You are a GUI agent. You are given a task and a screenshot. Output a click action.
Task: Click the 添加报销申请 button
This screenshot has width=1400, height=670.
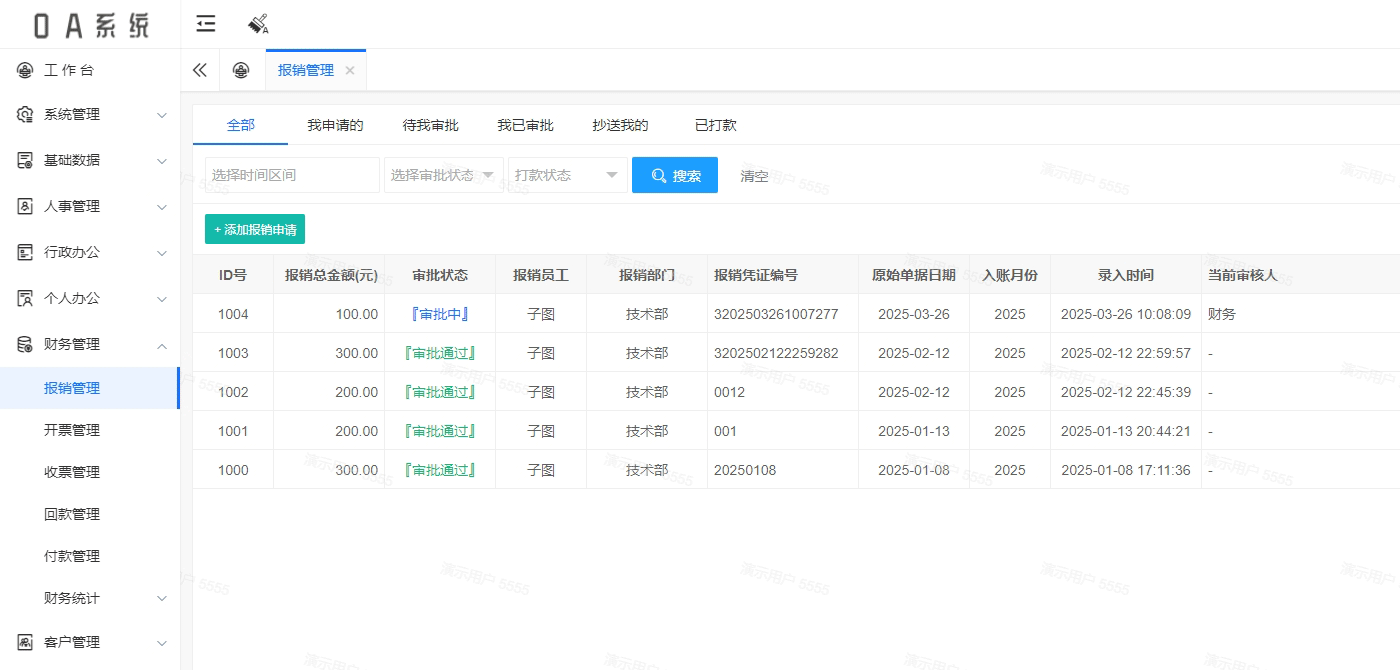(255, 229)
